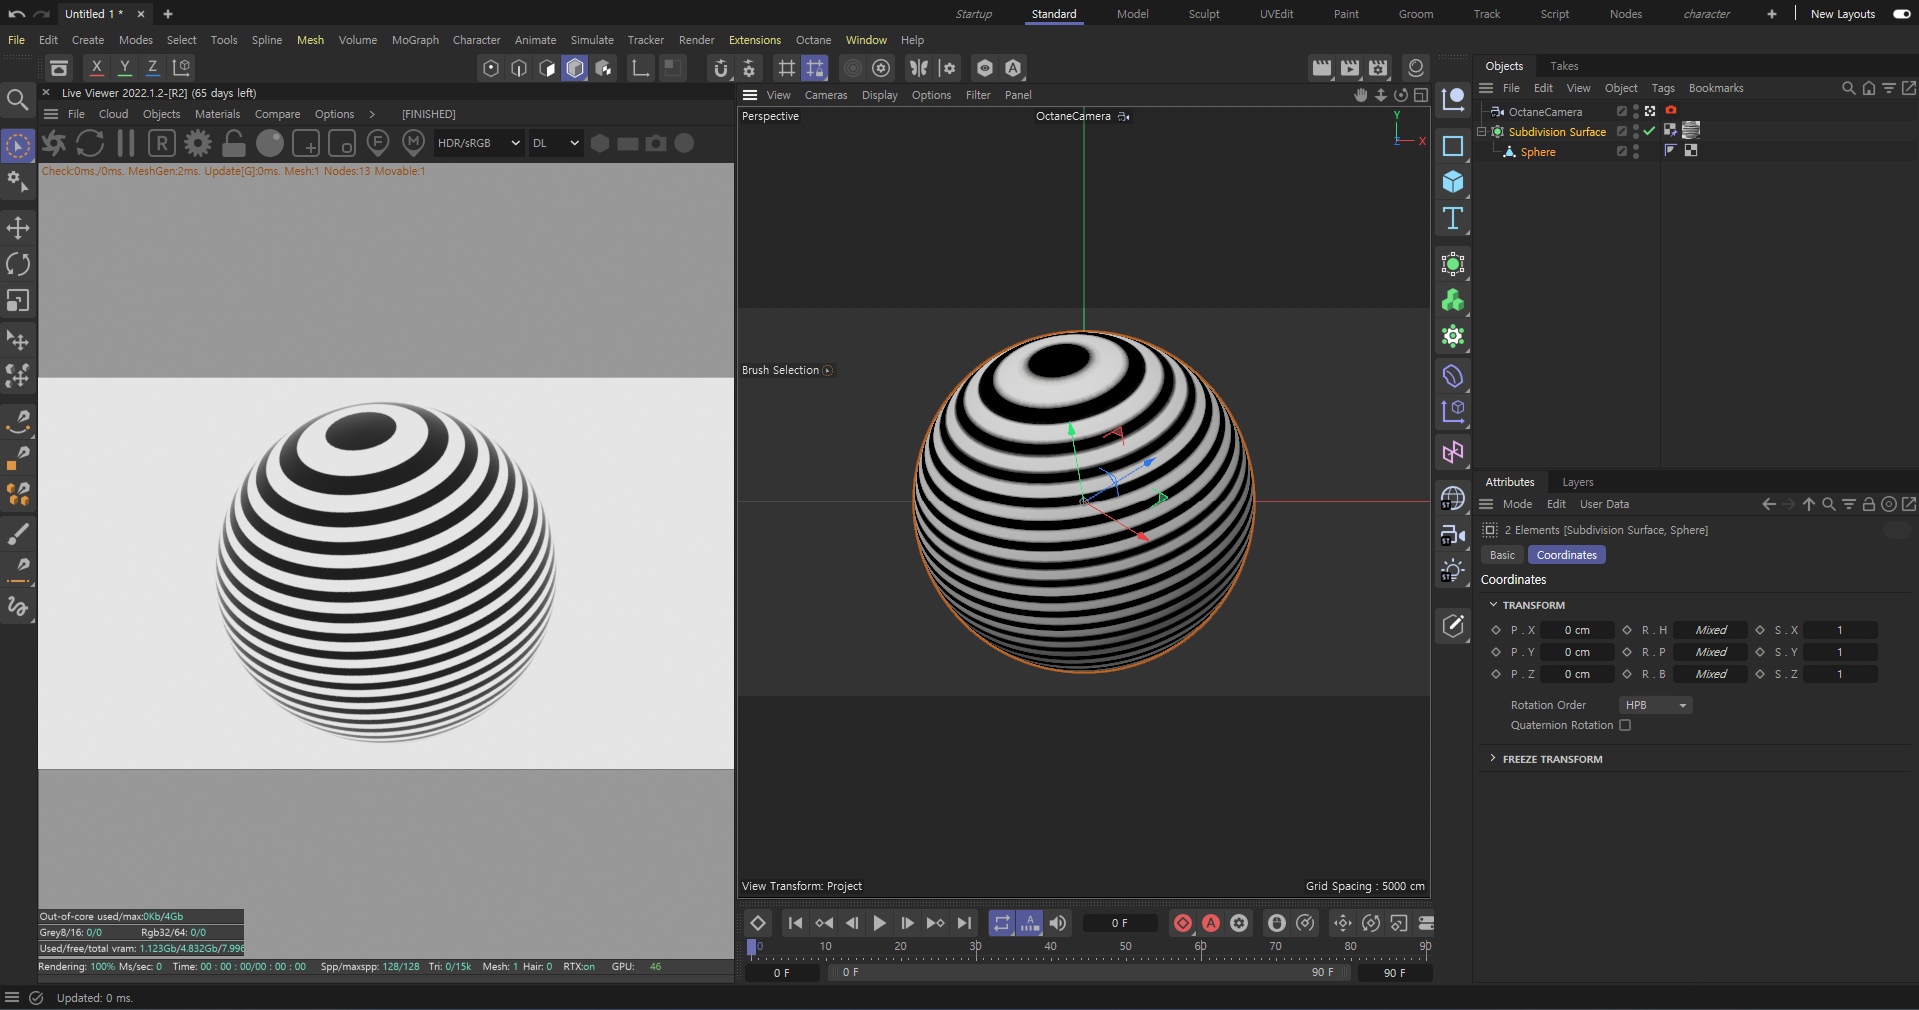Open the DL kernel dropdown
This screenshot has width=1919, height=1010.
(555, 143)
